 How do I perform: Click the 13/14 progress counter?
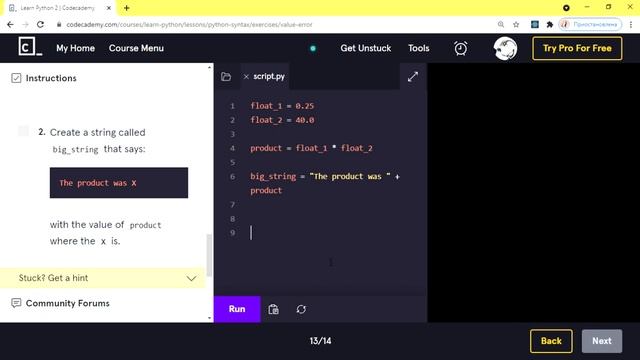pos(320,341)
